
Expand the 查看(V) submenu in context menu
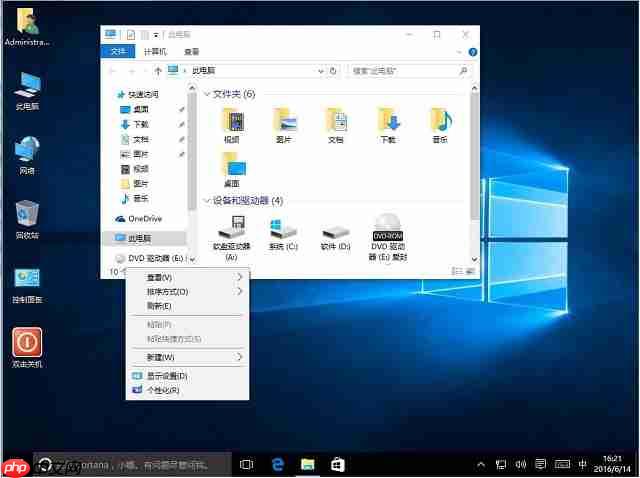[188, 278]
